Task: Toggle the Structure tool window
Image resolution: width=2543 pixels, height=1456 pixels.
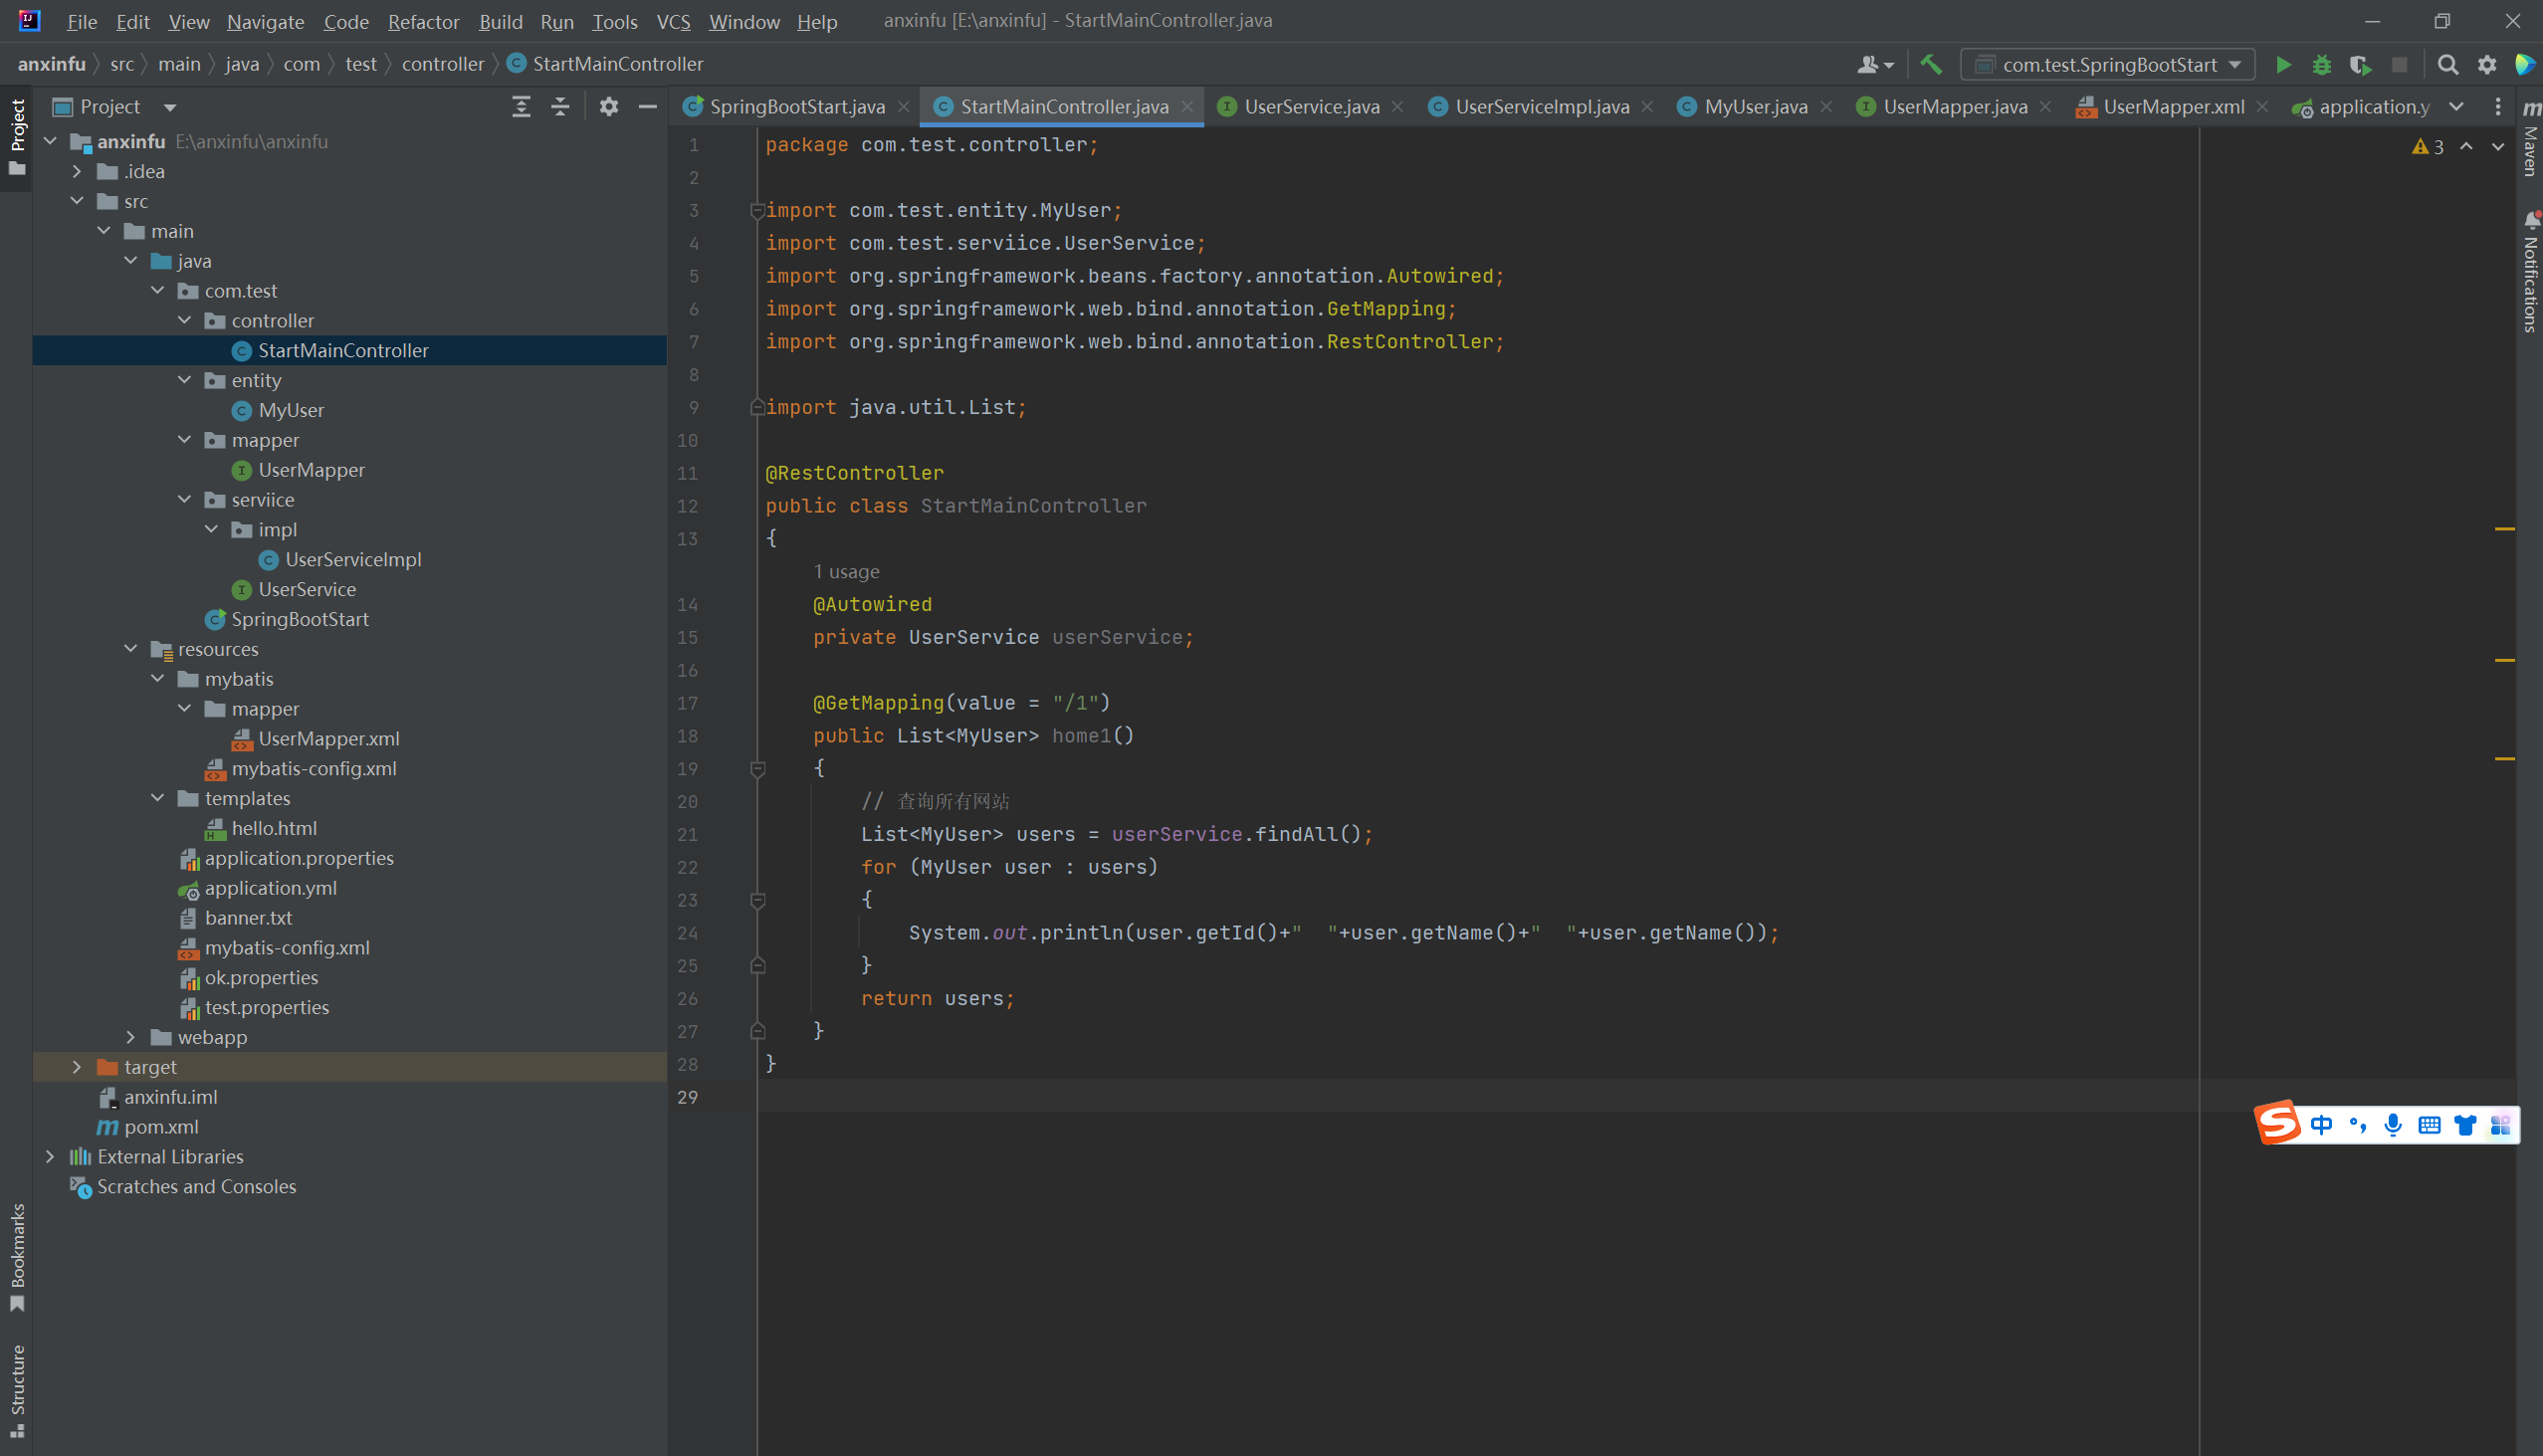Action: pos(17,1390)
